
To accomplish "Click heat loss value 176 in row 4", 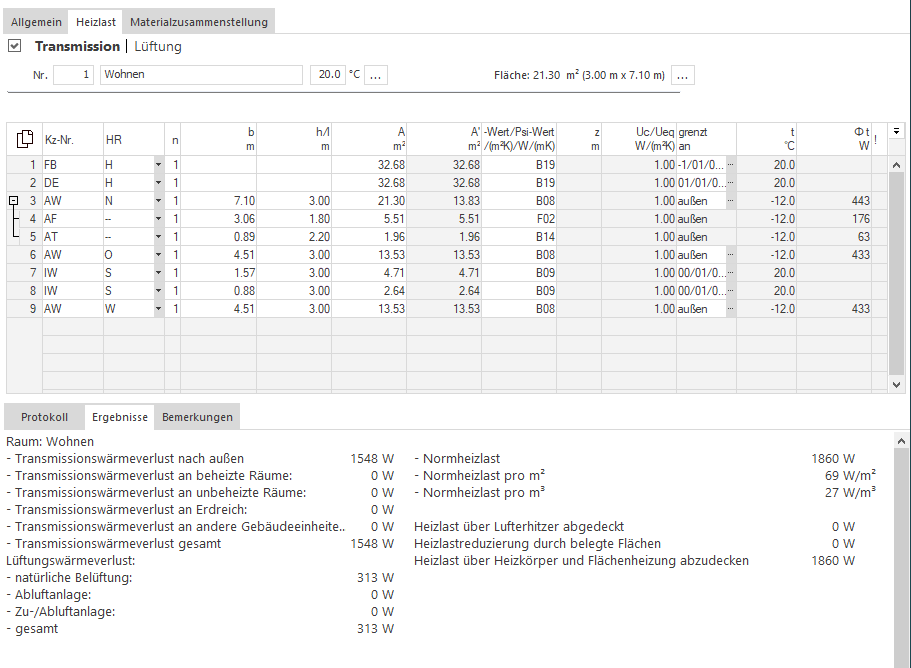I will tap(834, 219).
